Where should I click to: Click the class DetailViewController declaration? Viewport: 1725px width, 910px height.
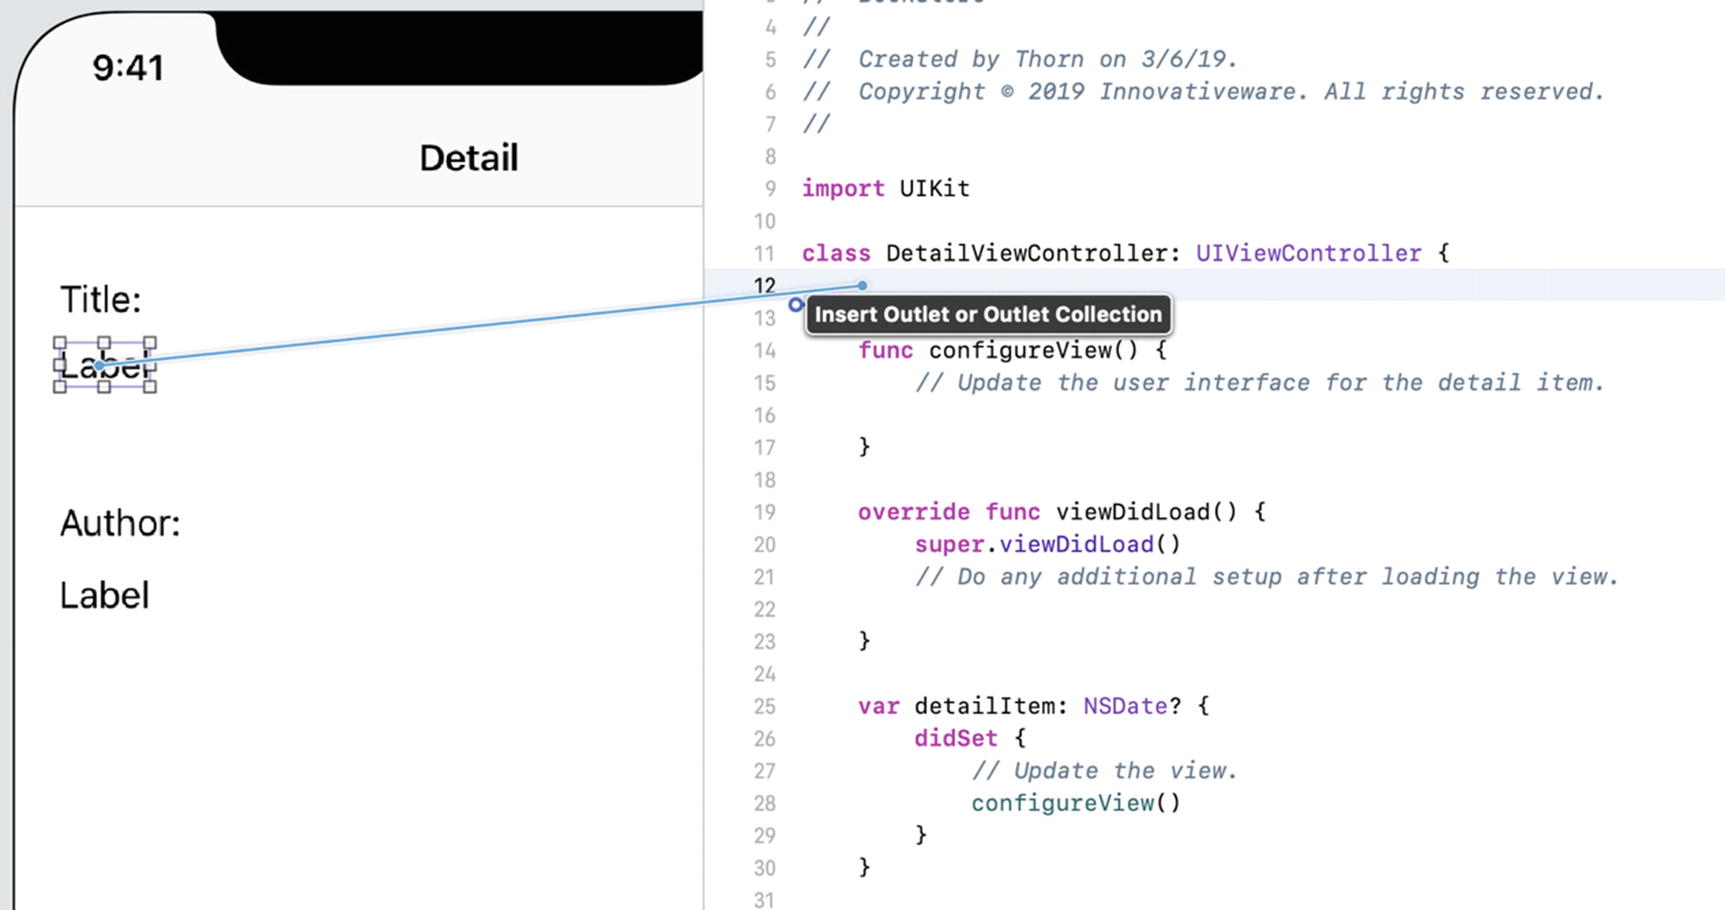point(1126,253)
